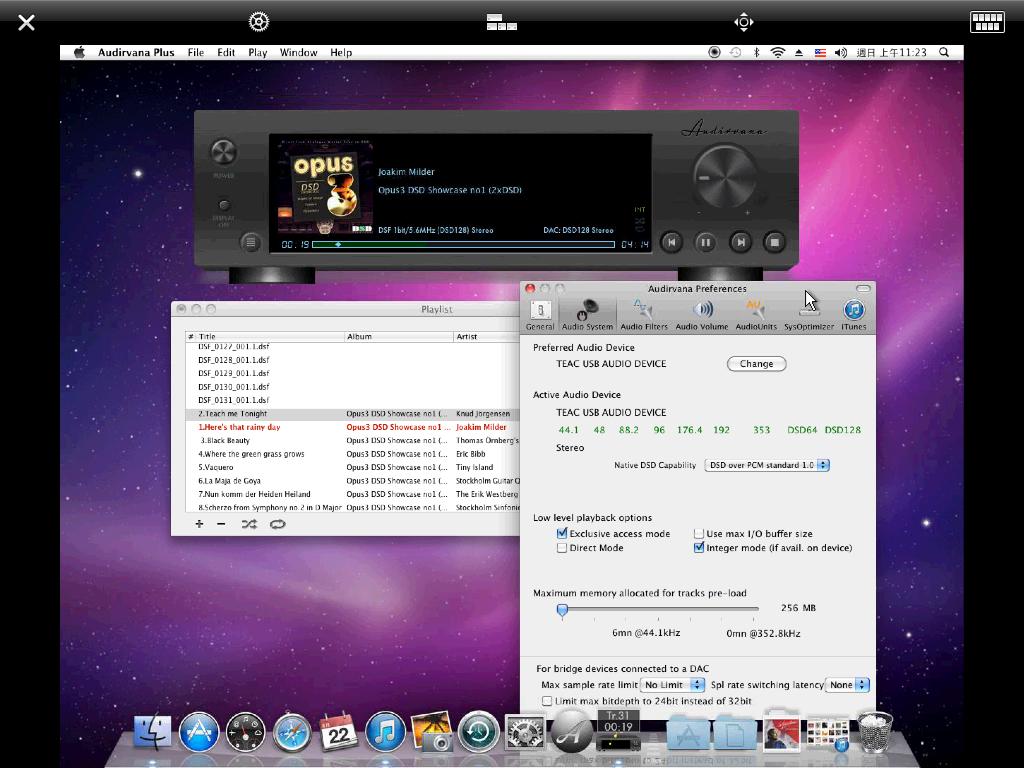This screenshot has height=768, width=1024.
Task: Open the Audio System preferences tab
Action: click(x=587, y=315)
